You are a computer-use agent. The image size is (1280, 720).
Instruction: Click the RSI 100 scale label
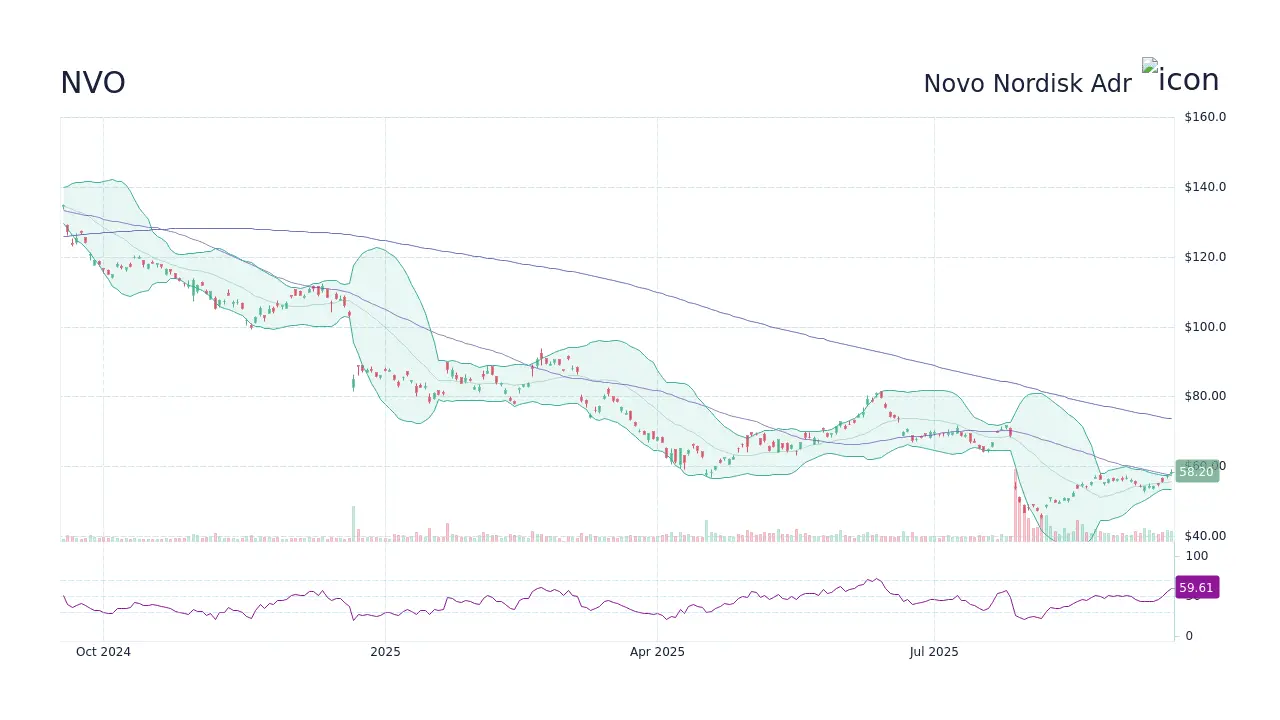[1197, 556]
